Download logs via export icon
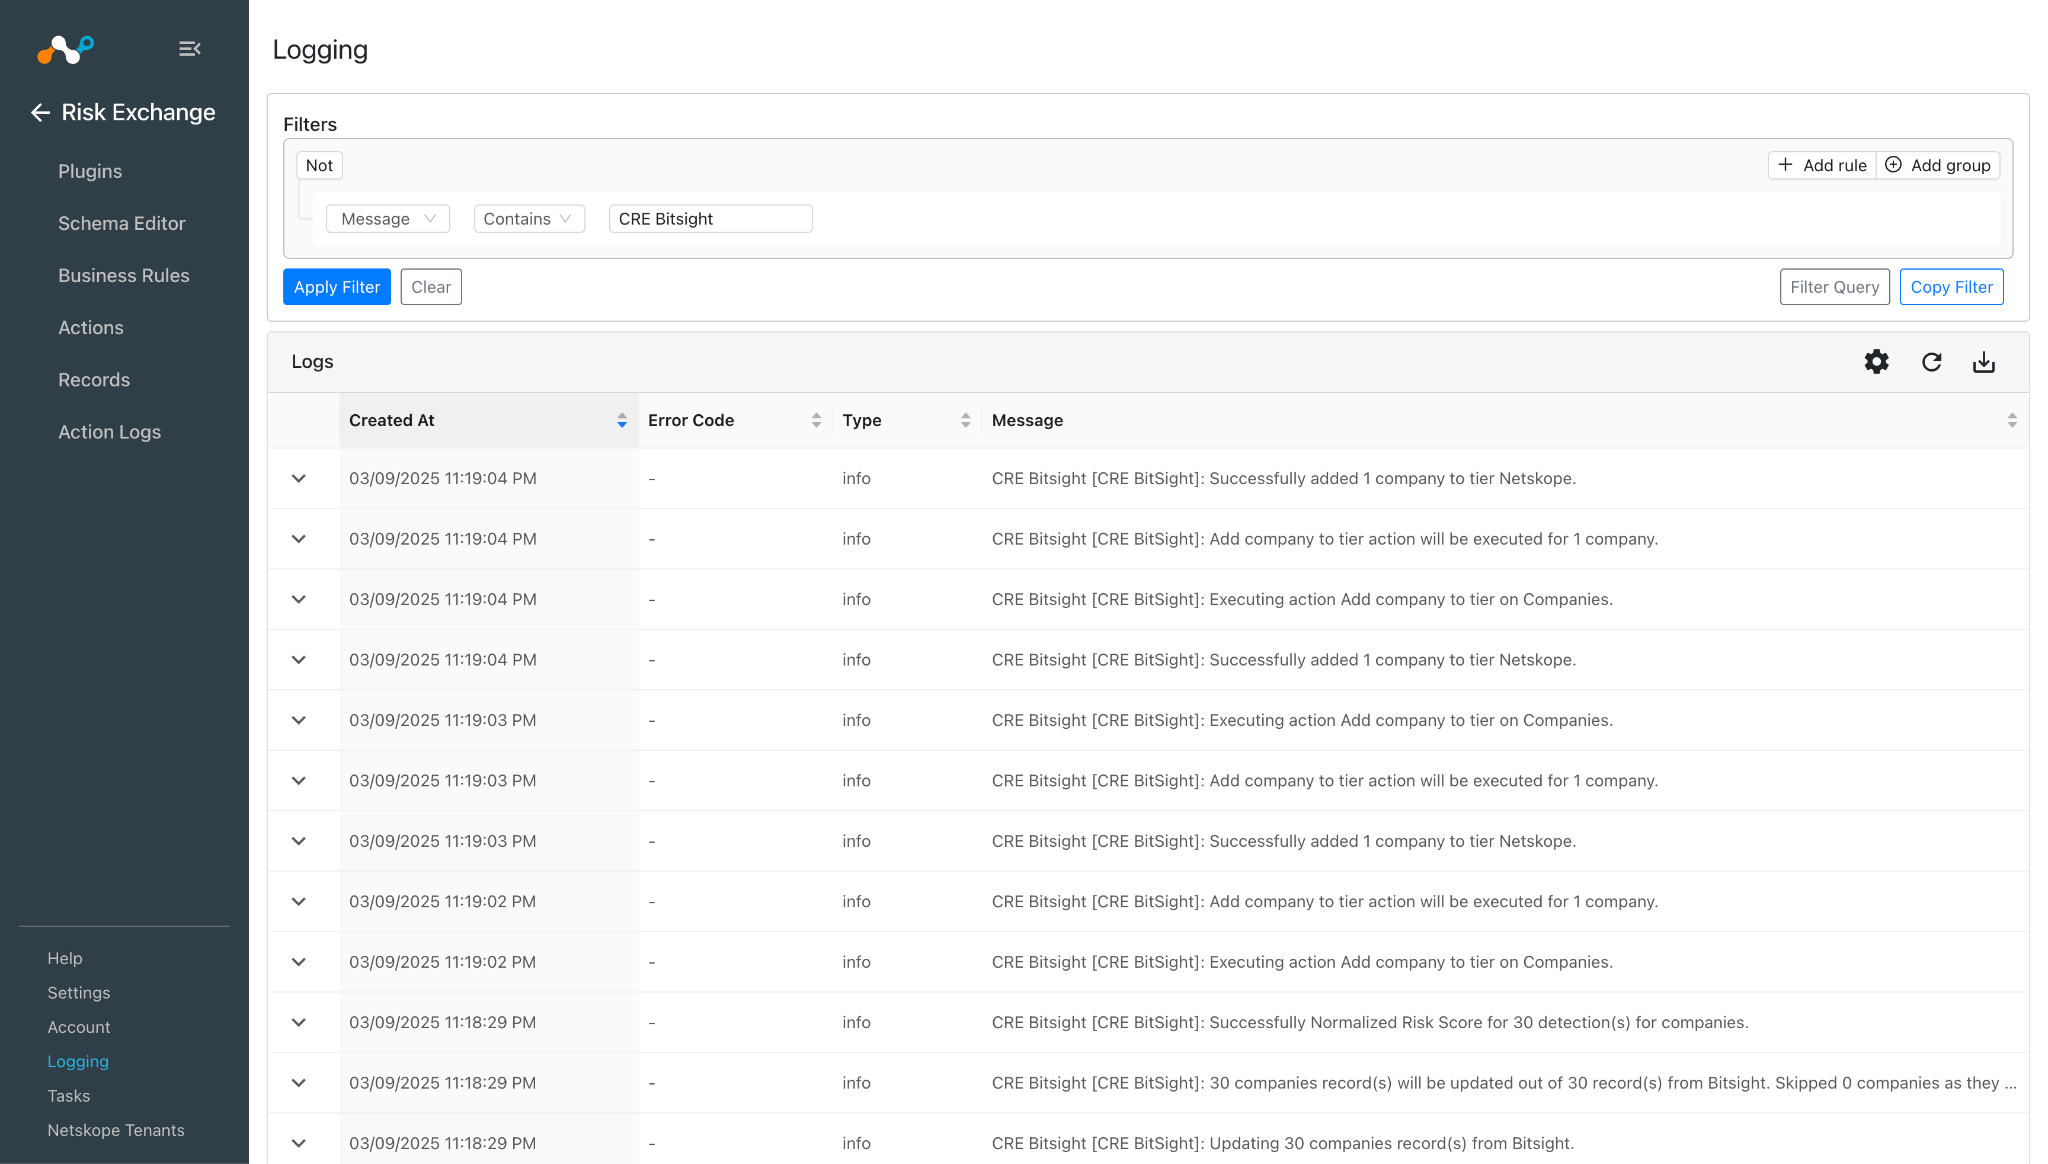 point(1984,362)
